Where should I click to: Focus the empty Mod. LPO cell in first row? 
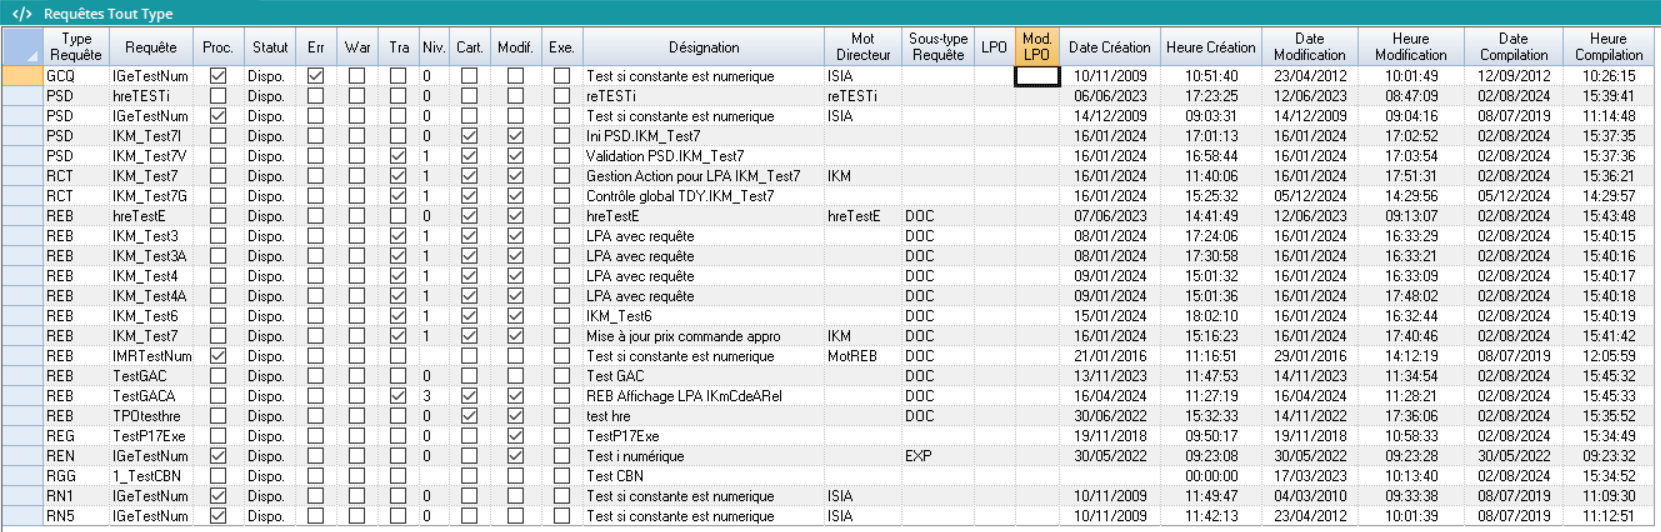[1036, 76]
